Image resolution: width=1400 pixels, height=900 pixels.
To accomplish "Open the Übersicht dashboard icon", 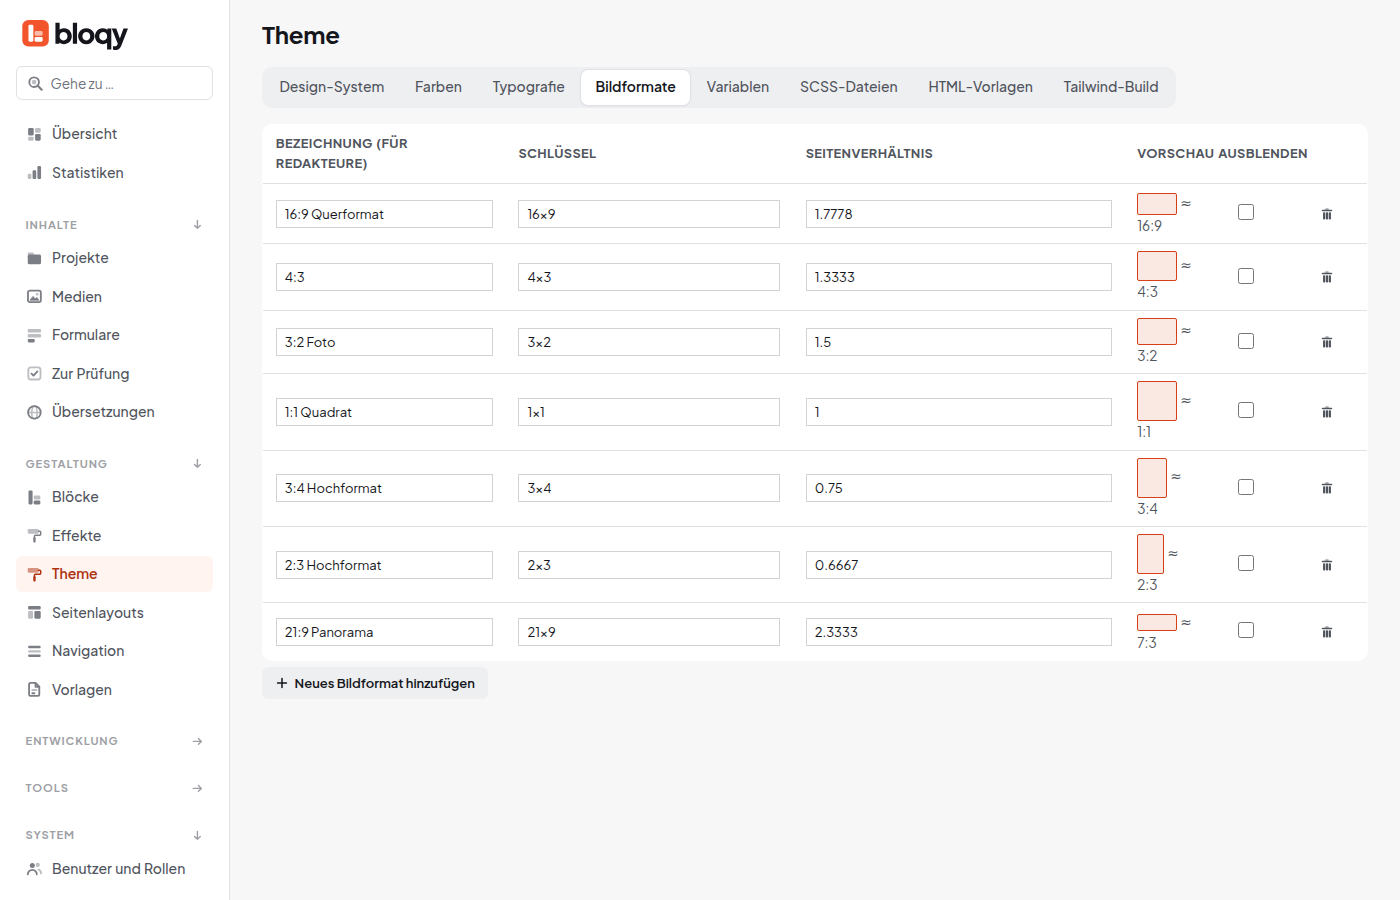I will [34, 134].
